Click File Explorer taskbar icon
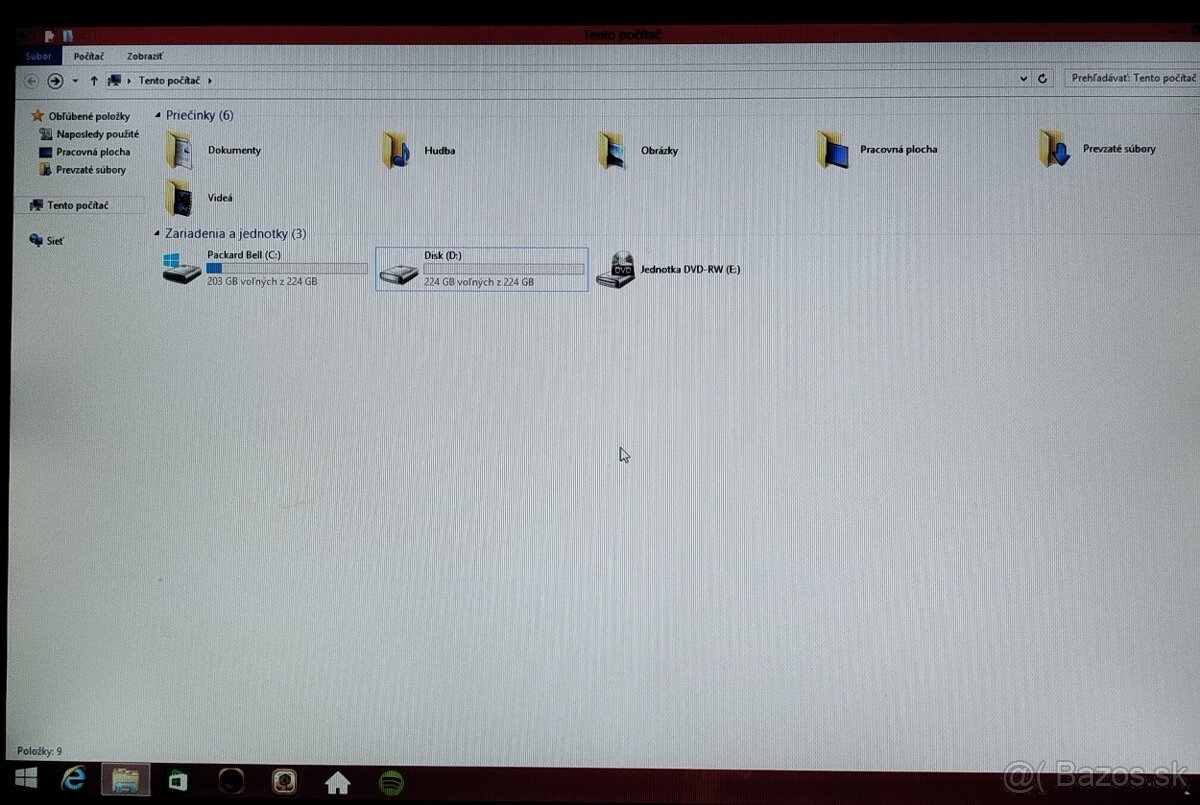 125,780
